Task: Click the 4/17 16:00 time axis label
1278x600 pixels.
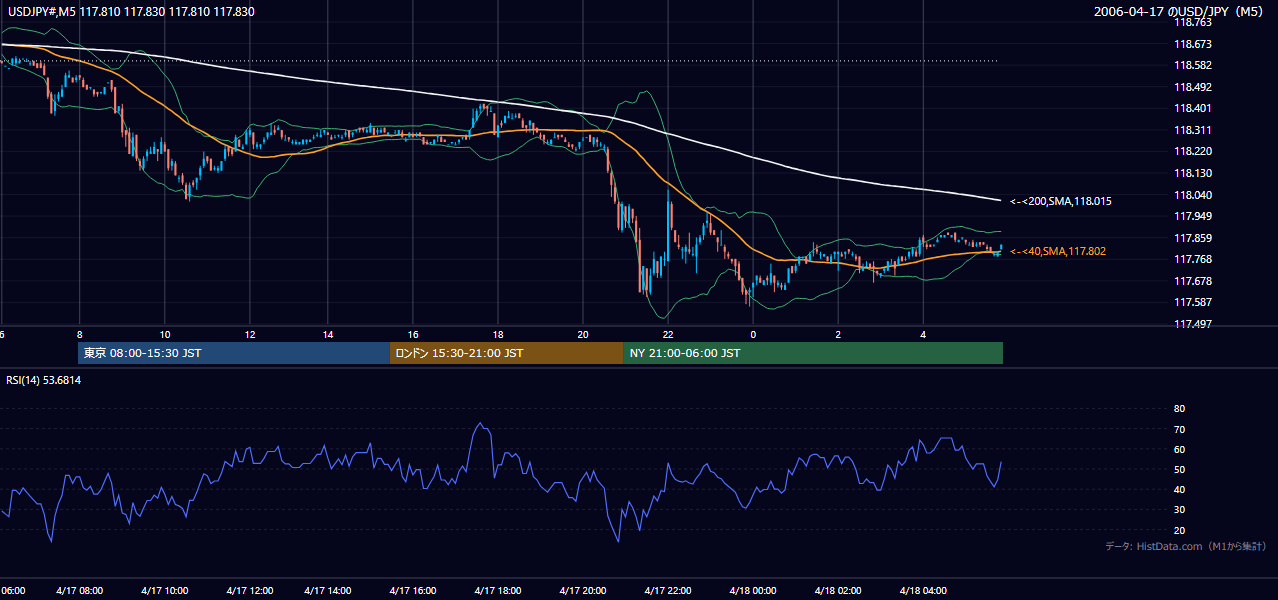Action: [412, 590]
